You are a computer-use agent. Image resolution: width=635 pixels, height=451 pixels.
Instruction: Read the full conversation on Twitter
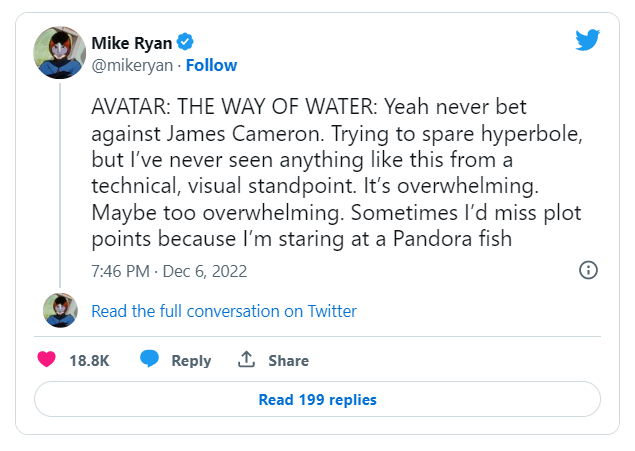(224, 311)
